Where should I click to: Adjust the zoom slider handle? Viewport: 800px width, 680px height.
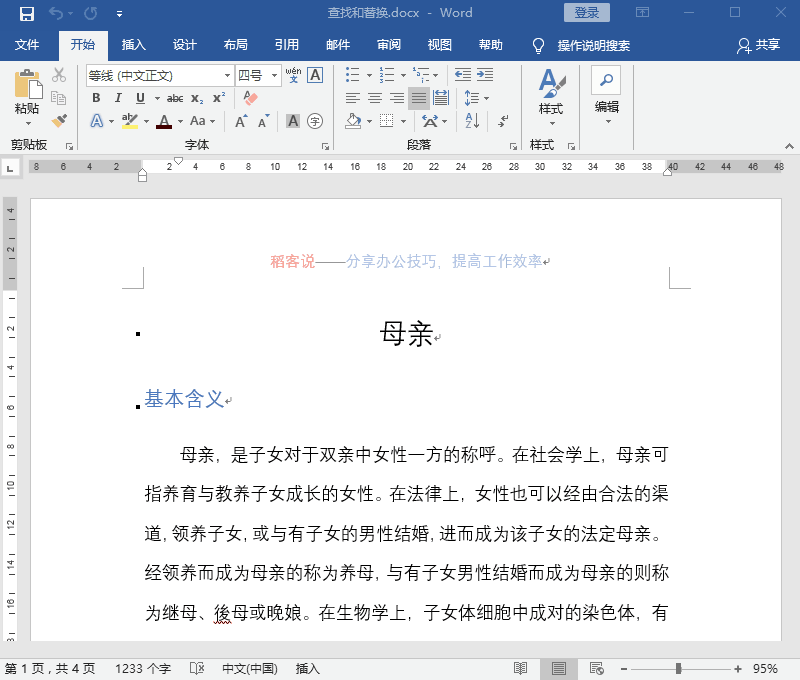[678, 669]
